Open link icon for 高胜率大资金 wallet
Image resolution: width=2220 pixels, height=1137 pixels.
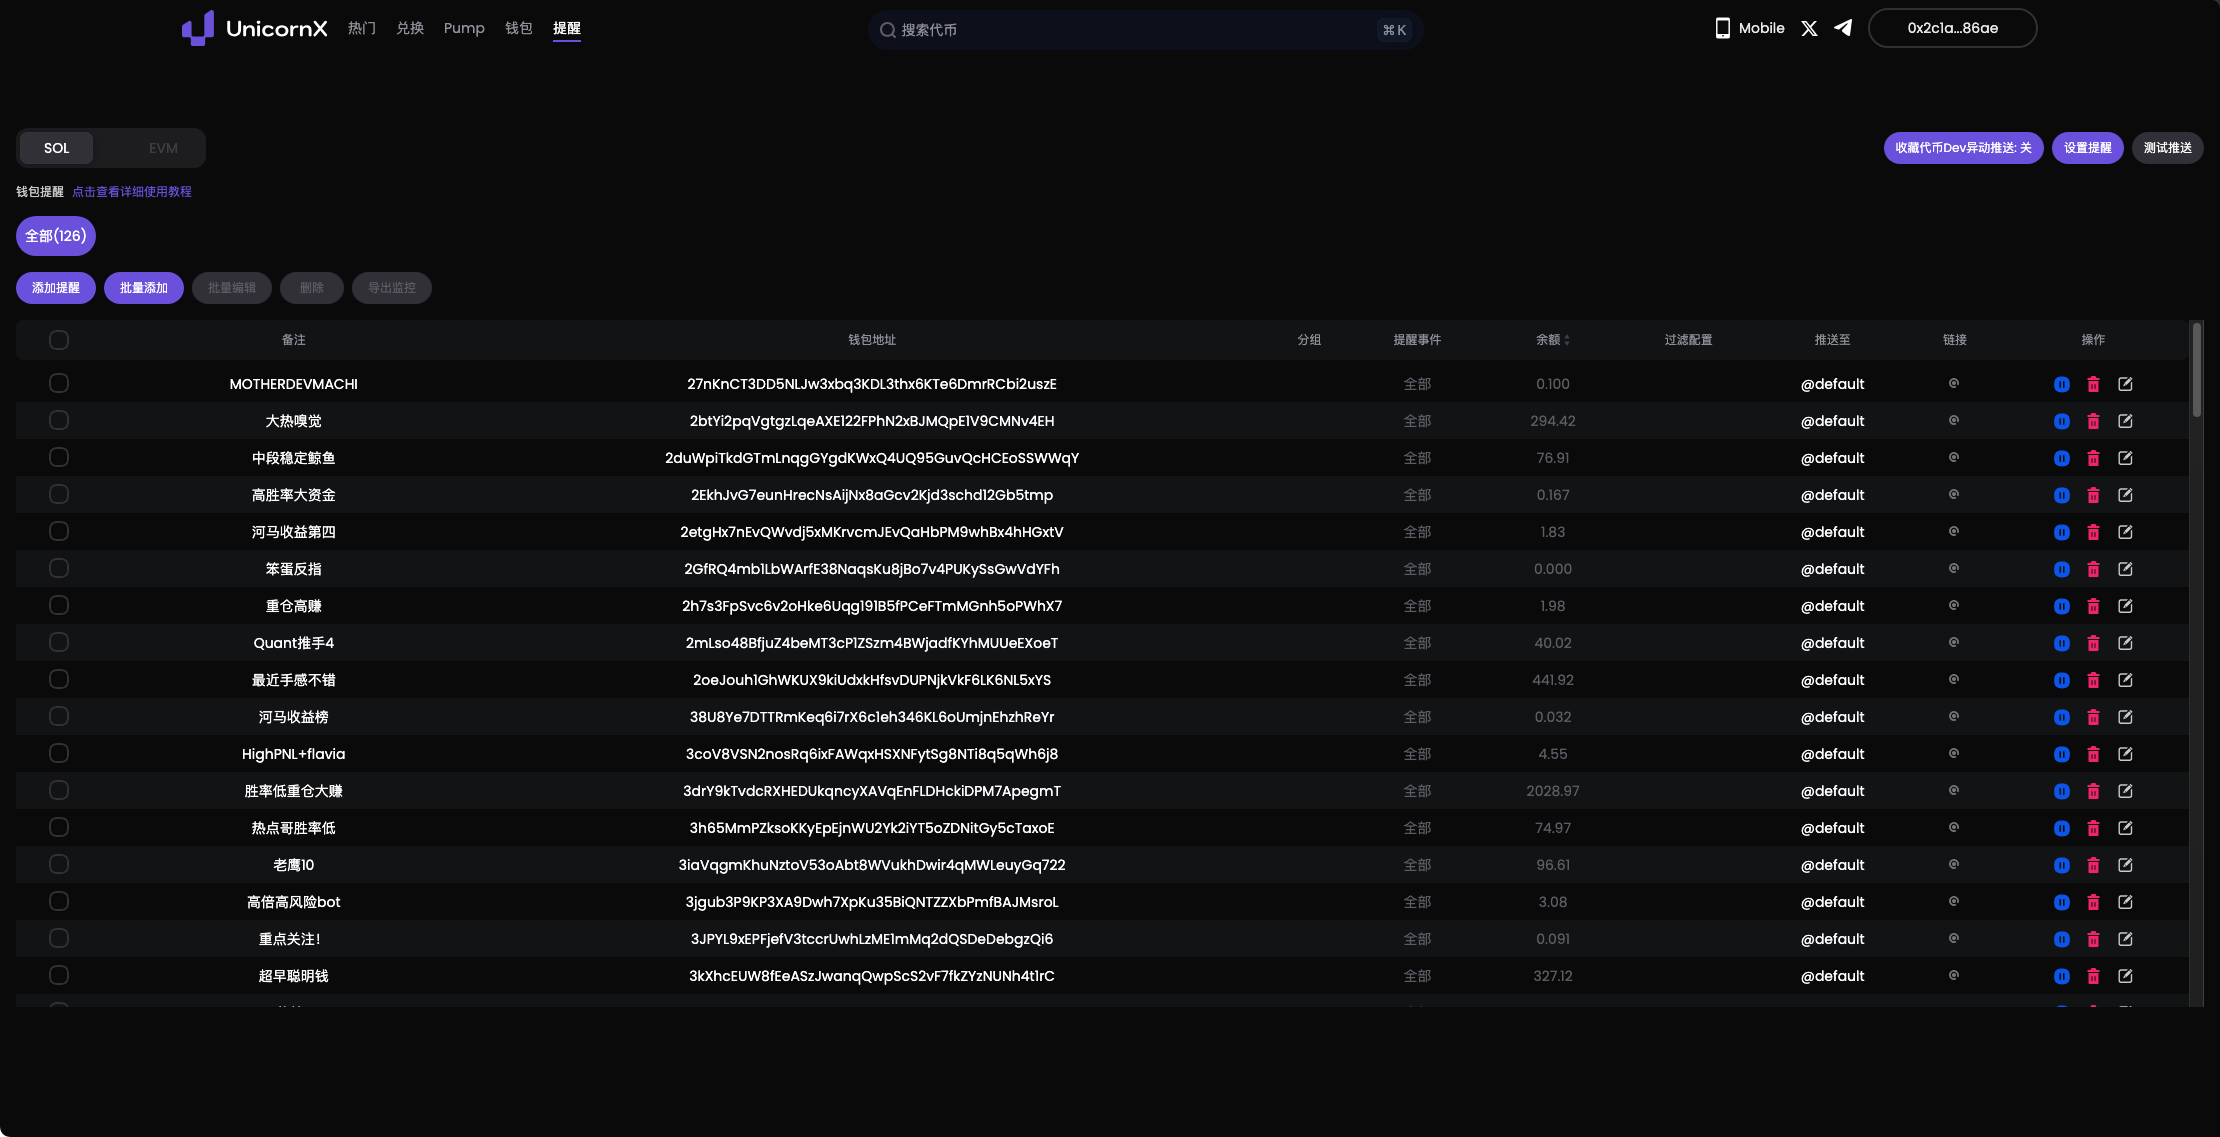(x=1953, y=494)
